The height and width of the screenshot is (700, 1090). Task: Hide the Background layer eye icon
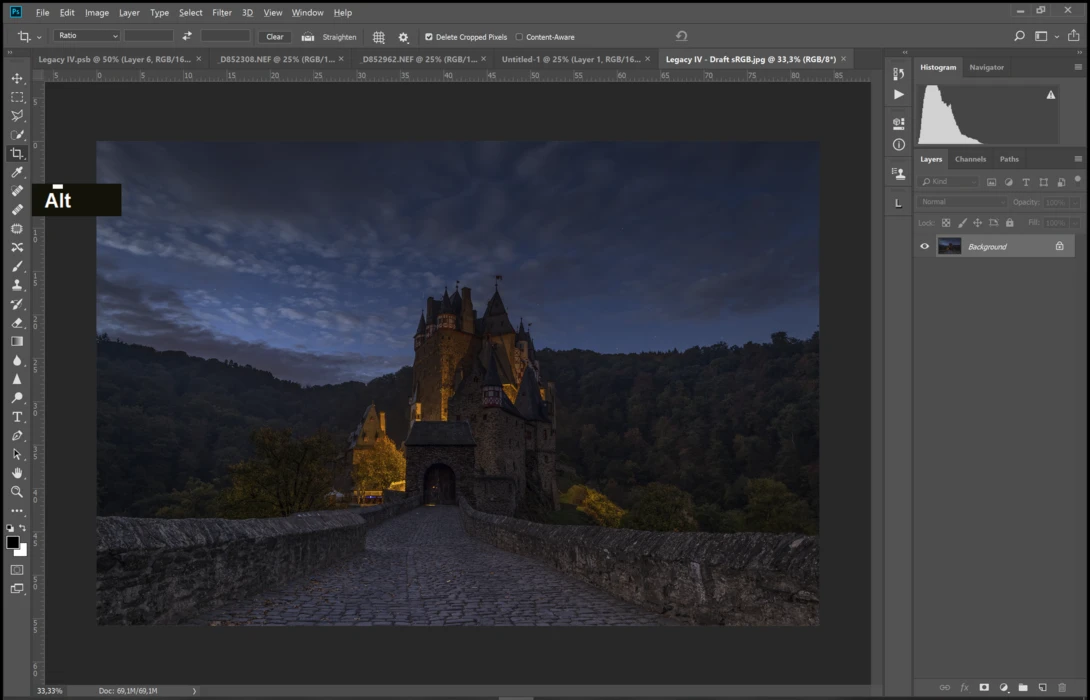pyautogui.click(x=925, y=246)
